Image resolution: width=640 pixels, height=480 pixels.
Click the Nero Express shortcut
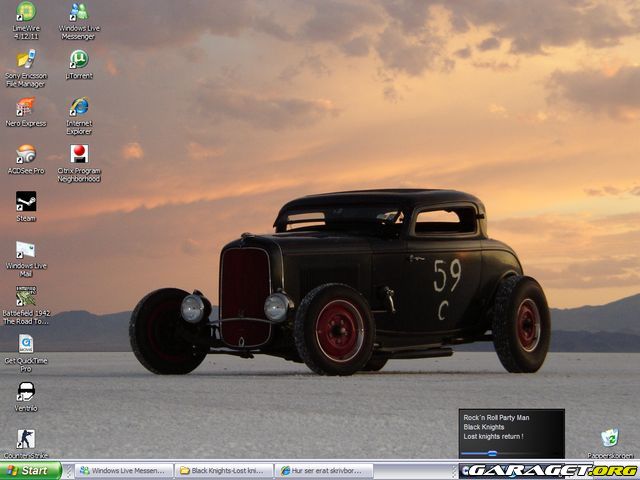[x=26, y=106]
